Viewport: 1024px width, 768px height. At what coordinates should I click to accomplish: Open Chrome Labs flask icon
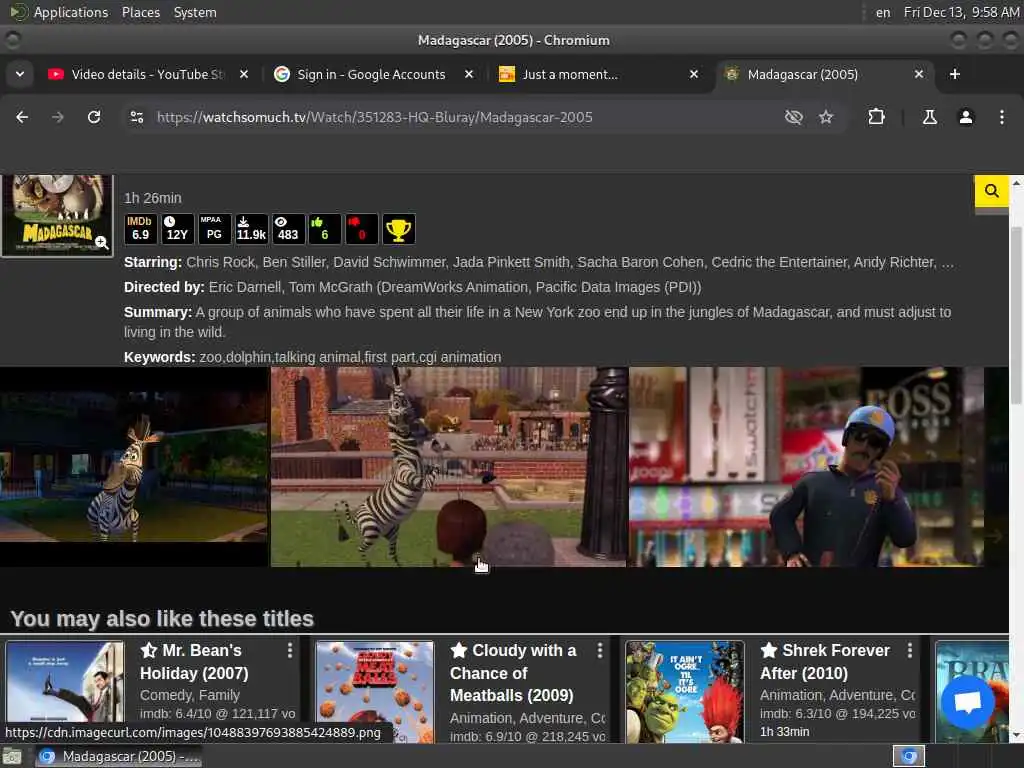(x=929, y=117)
